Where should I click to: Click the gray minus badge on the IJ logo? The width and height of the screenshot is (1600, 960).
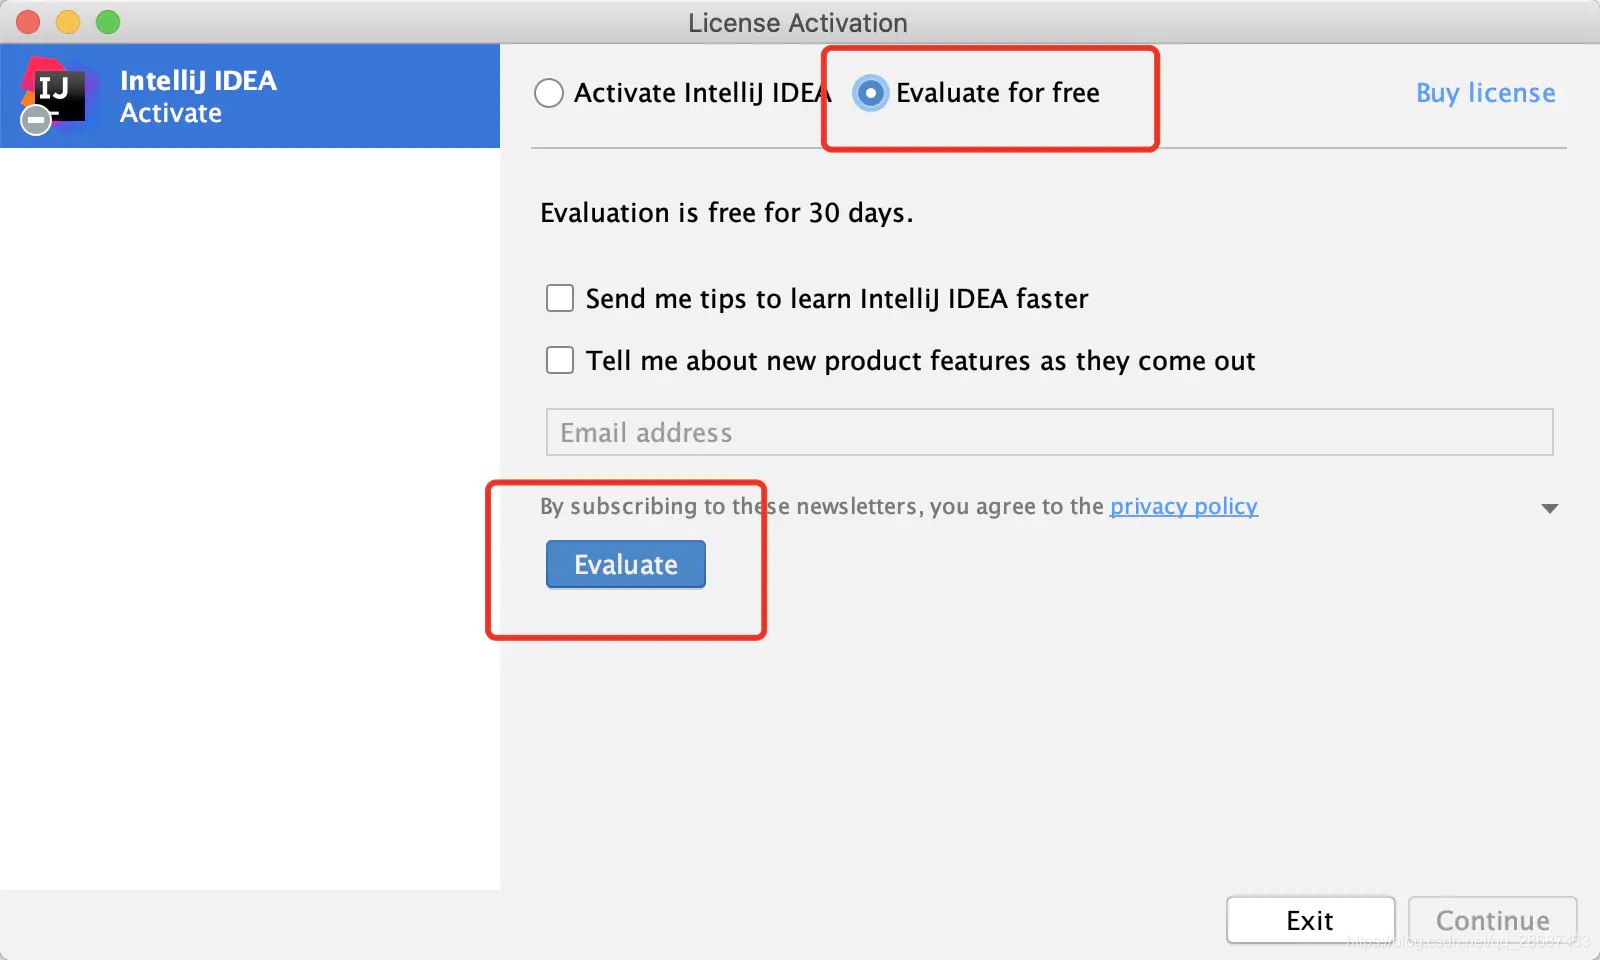tap(36, 121)
